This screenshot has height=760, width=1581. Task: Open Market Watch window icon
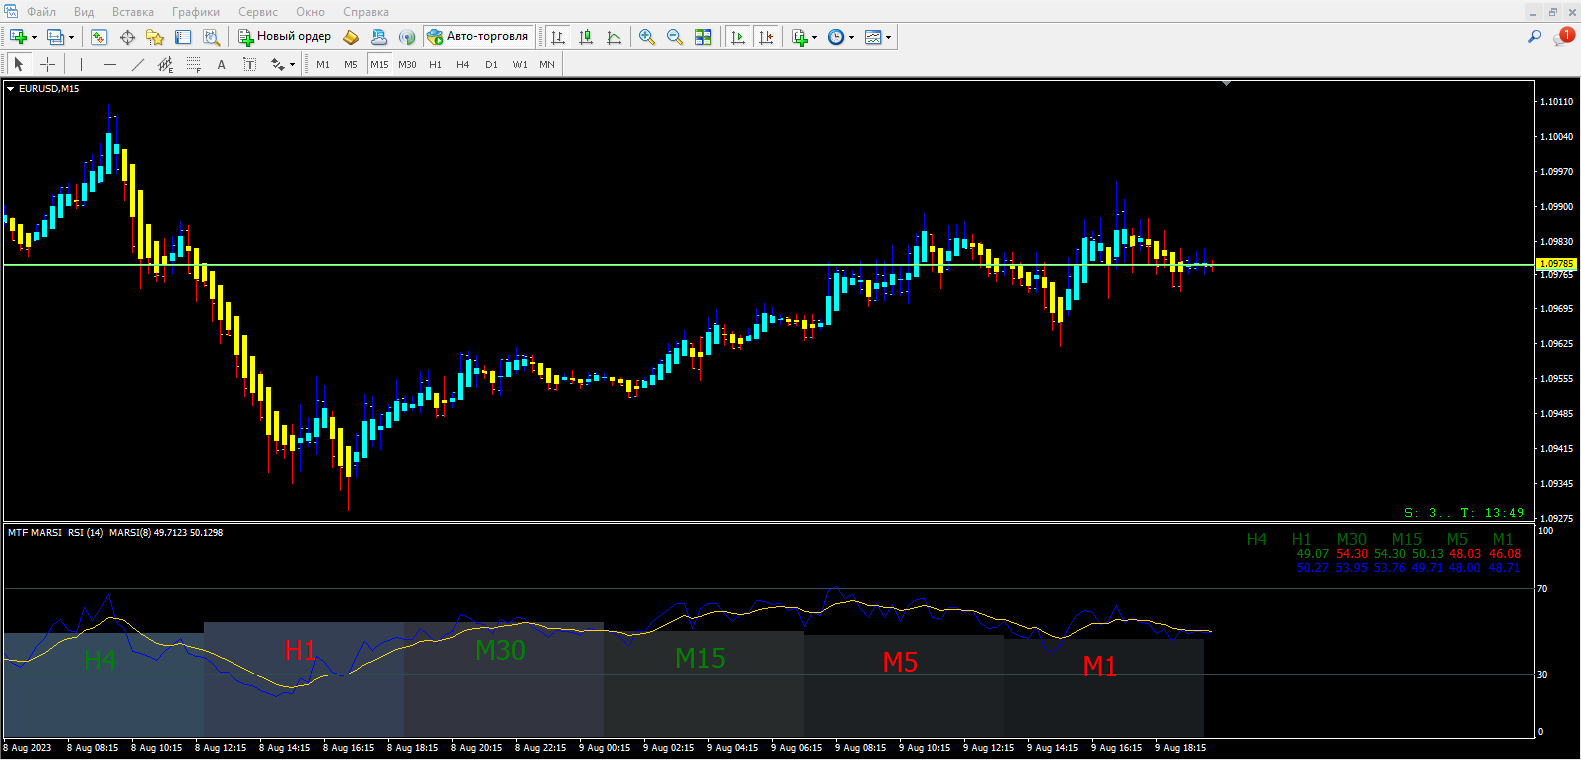[x=99, y=37]
